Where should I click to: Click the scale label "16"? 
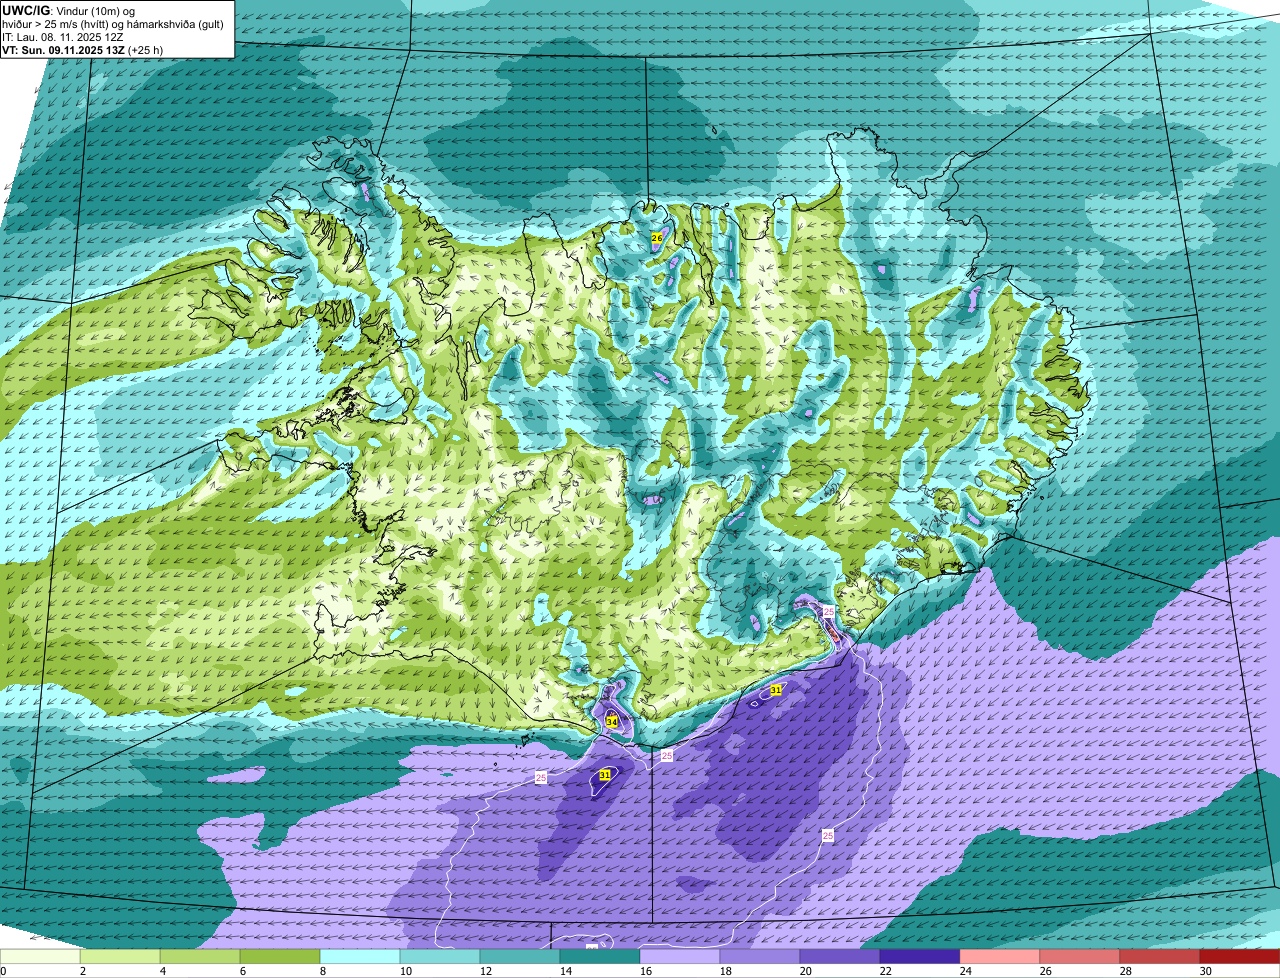pos(645,971)
